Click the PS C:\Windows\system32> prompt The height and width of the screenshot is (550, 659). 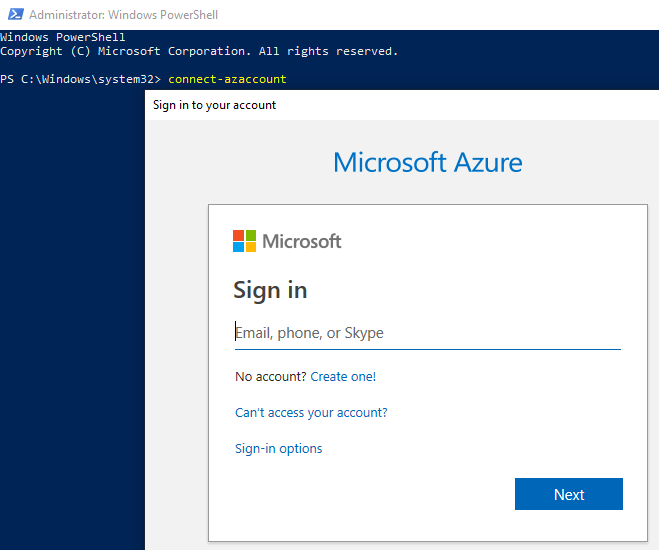click(80, 78)
